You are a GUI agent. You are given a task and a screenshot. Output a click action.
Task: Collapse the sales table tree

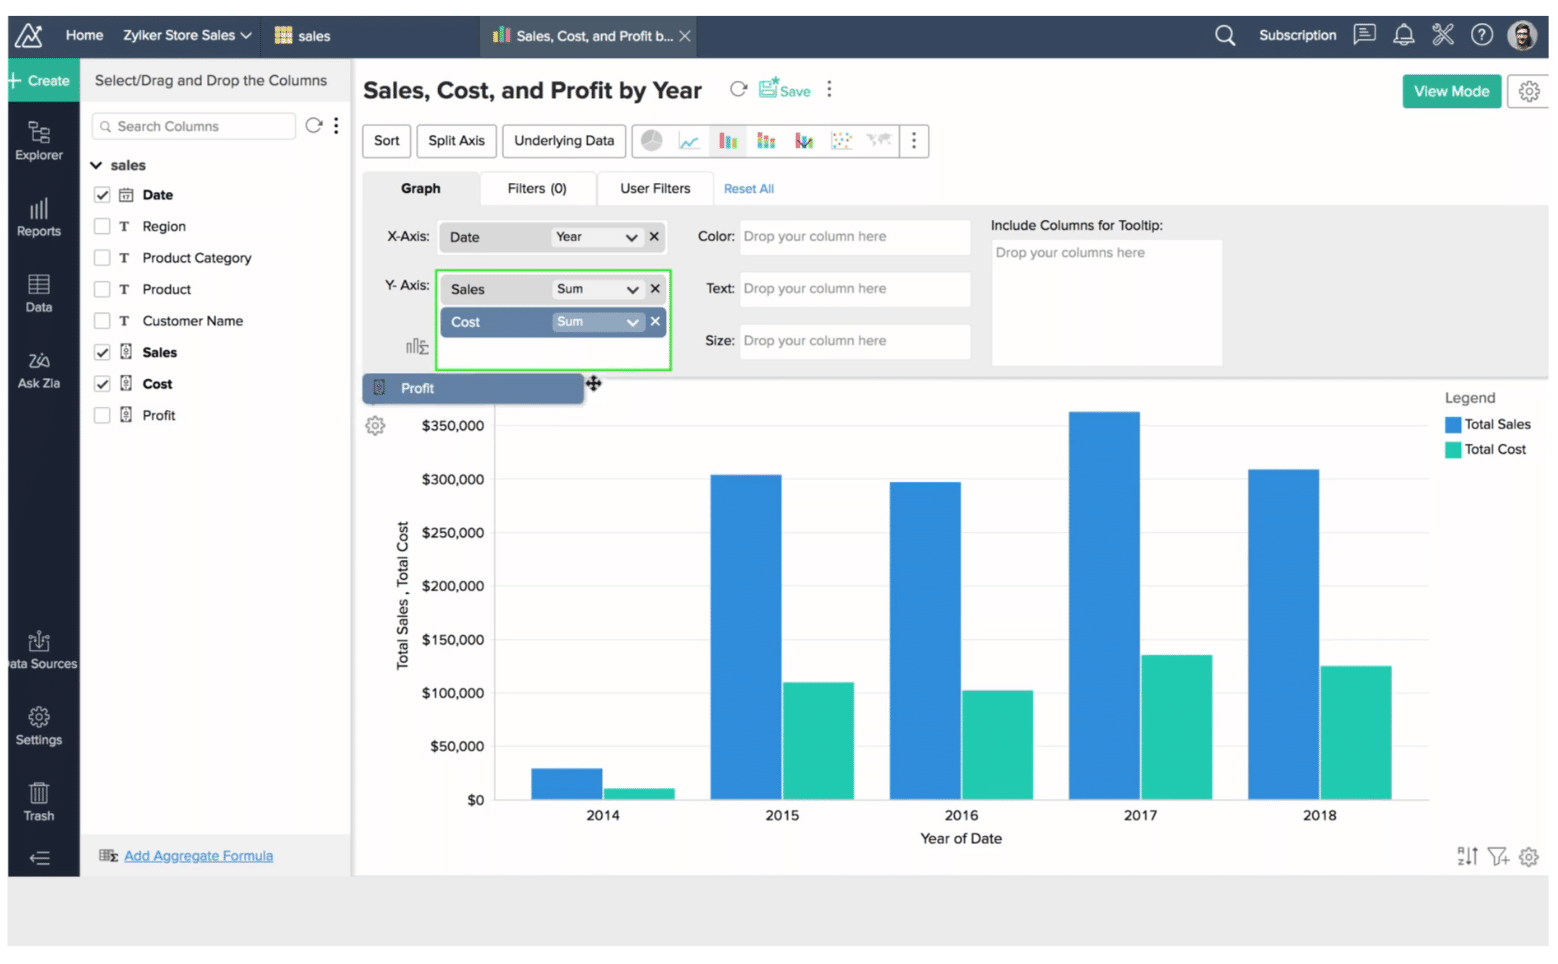click(x=97, y=165)
